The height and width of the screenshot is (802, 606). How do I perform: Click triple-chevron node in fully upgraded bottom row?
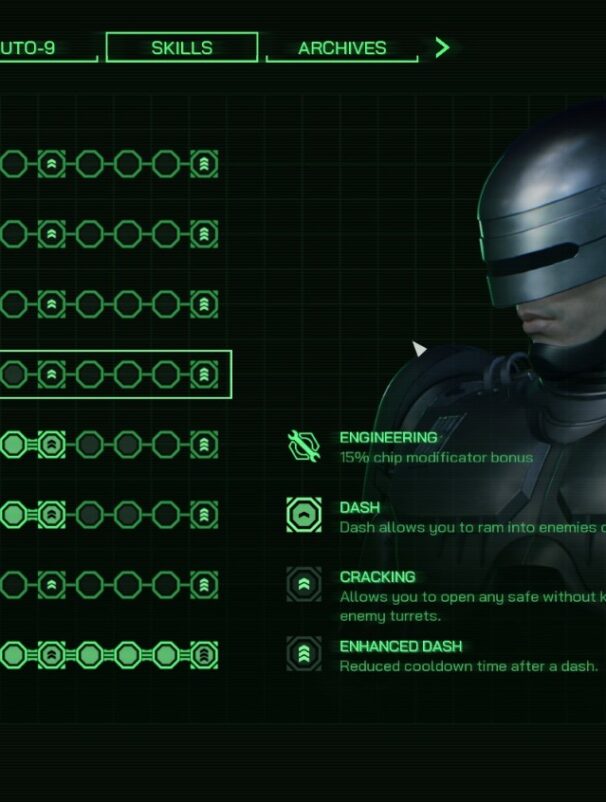pyautogui.click(x=204, y=655)
